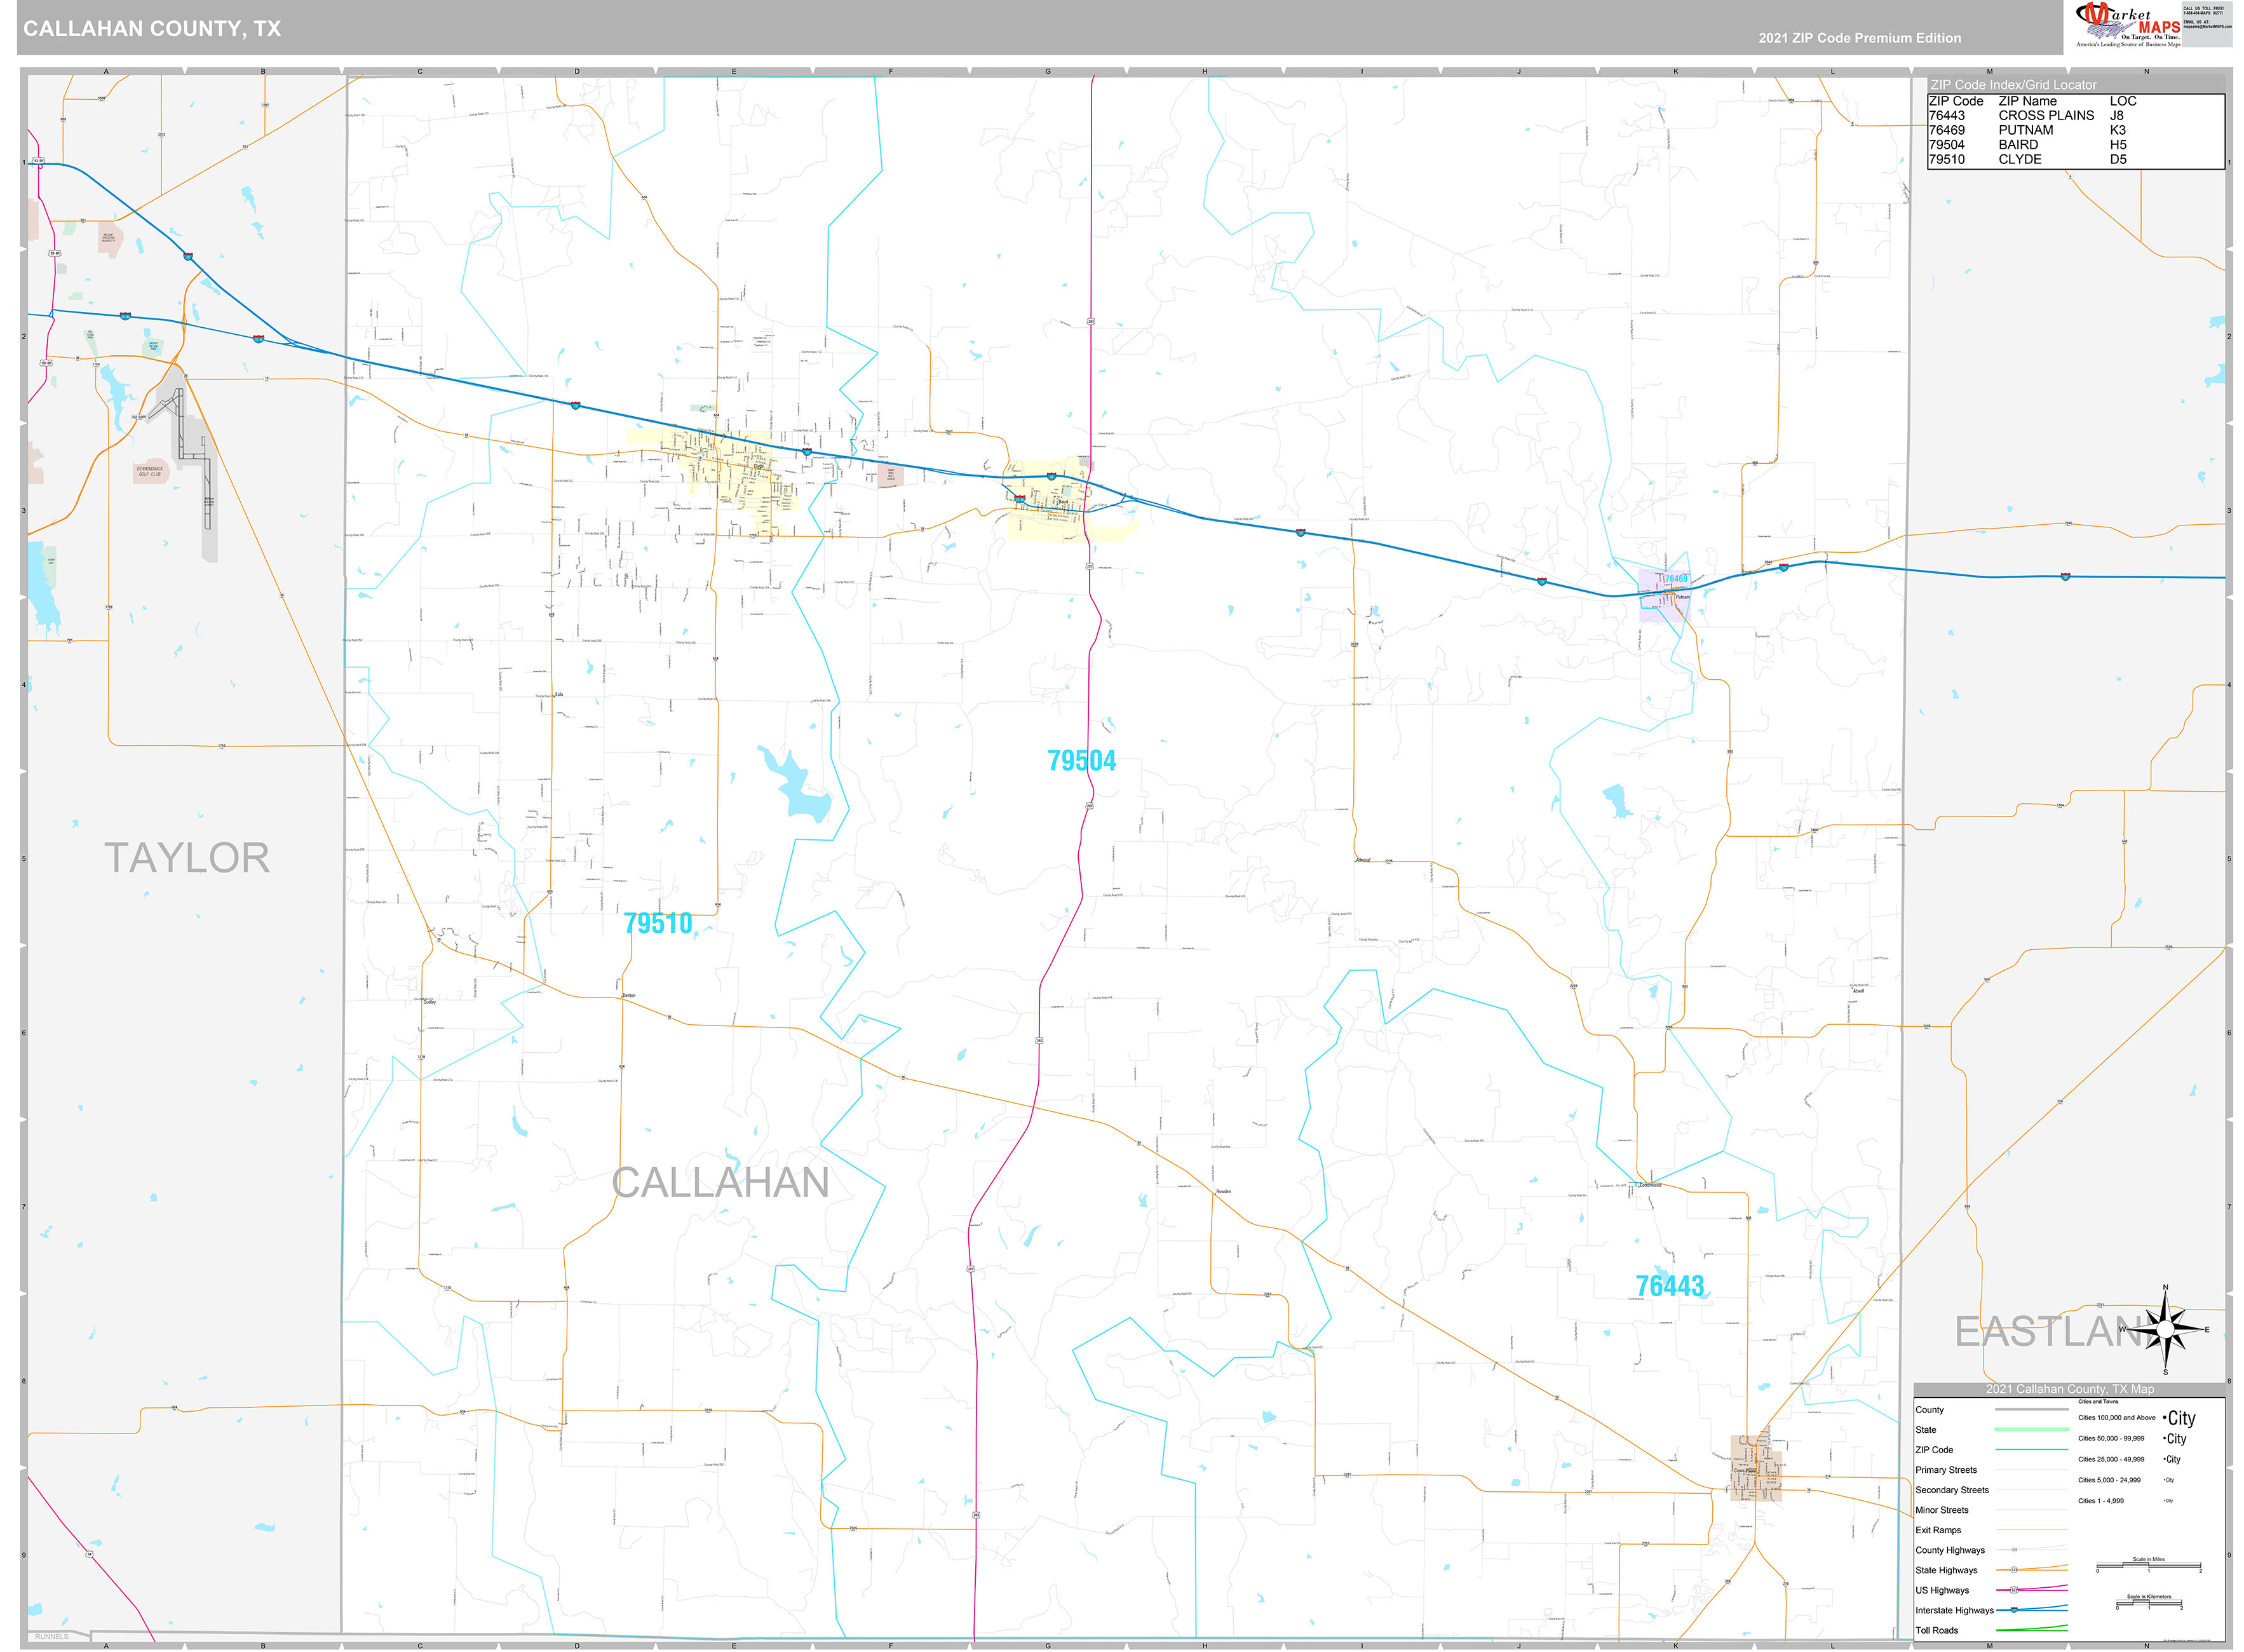Select the gray County line swatch in legend
Image resolution: width=2244 pixels, height=1652 pixels.
tap(2031, 1410)
